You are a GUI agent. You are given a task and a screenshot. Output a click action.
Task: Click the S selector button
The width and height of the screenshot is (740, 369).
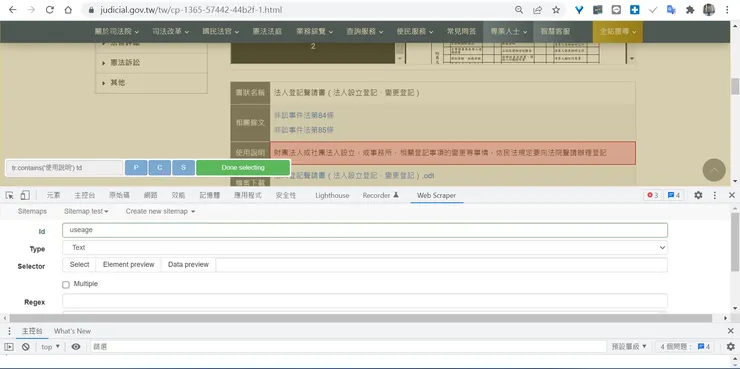(184, 168)
